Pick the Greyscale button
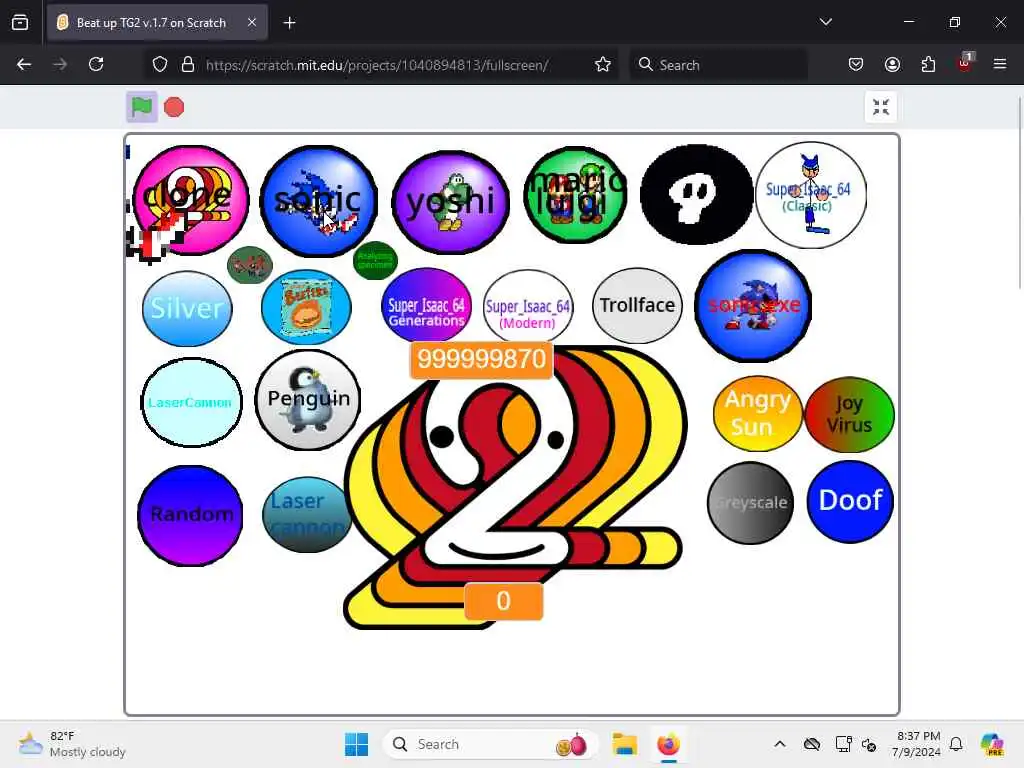The image size is (1024, 768). click(750, 503)
